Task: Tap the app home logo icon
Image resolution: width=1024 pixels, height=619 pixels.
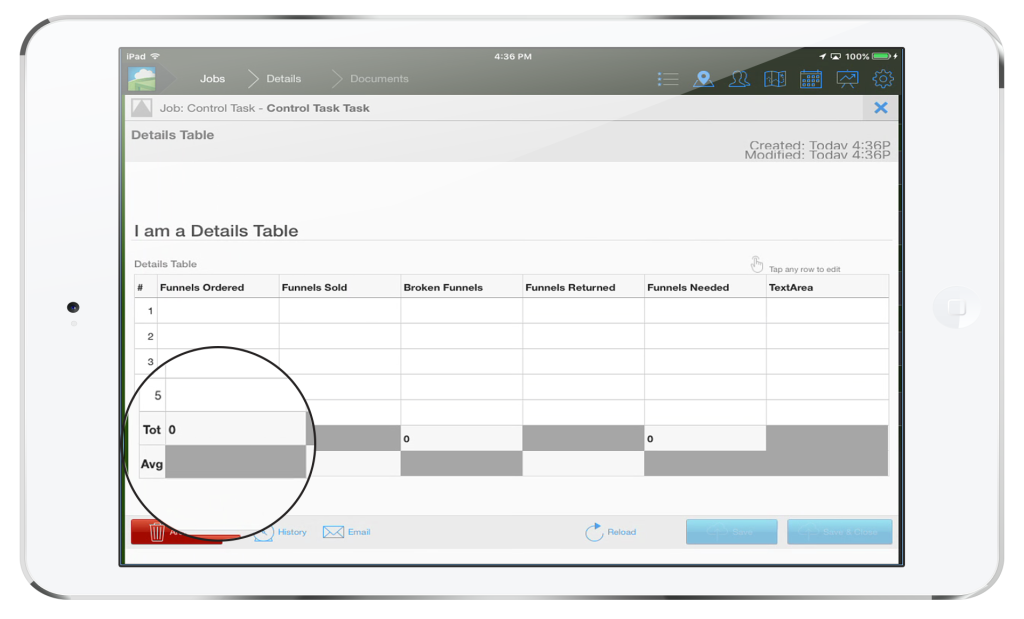Action: coord(142,79)
